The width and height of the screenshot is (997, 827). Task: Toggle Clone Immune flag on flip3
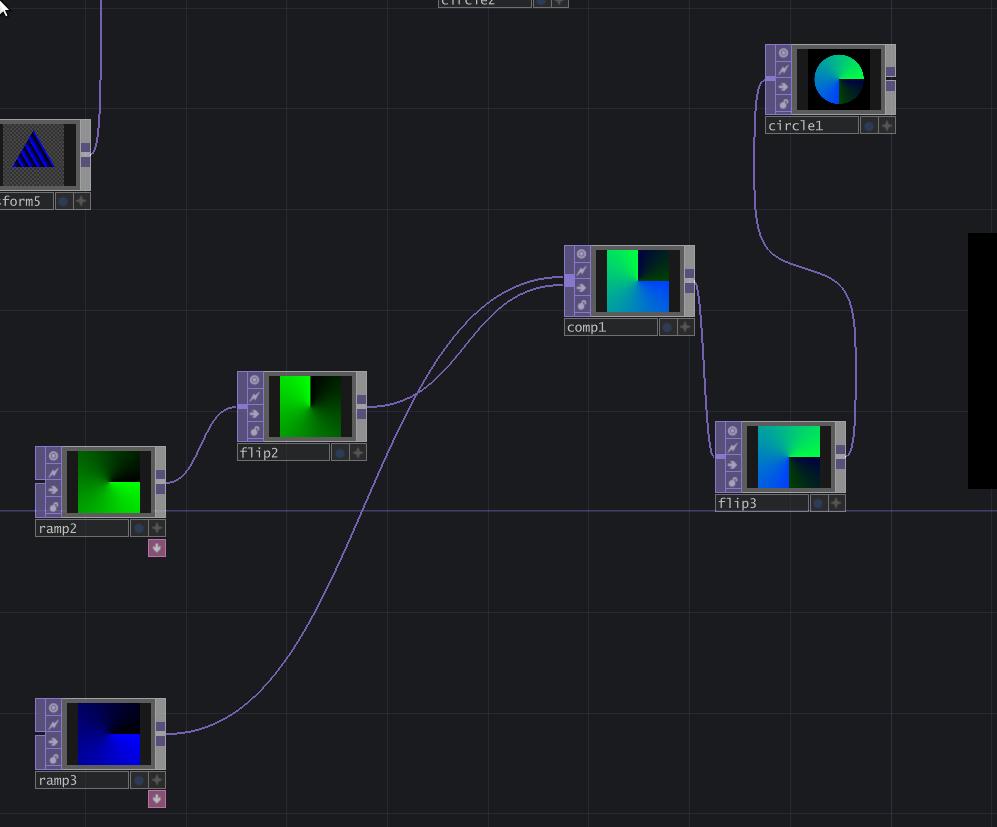coord(732,448)
